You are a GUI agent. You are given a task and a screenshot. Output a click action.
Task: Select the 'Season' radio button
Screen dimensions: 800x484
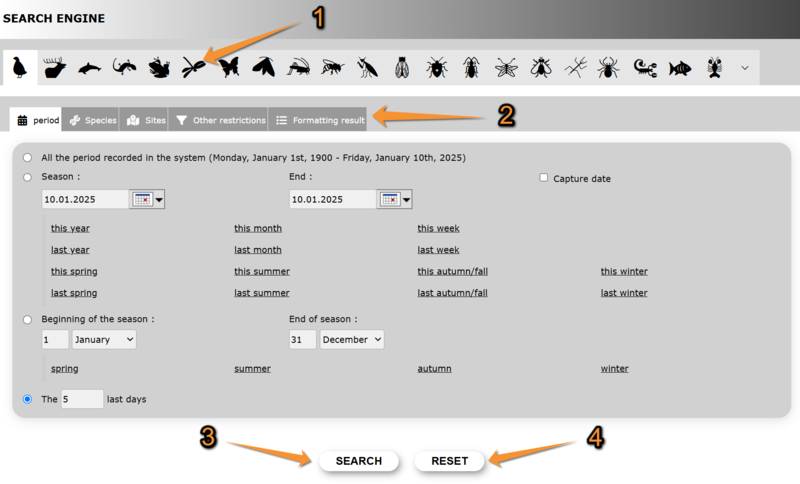28,177
